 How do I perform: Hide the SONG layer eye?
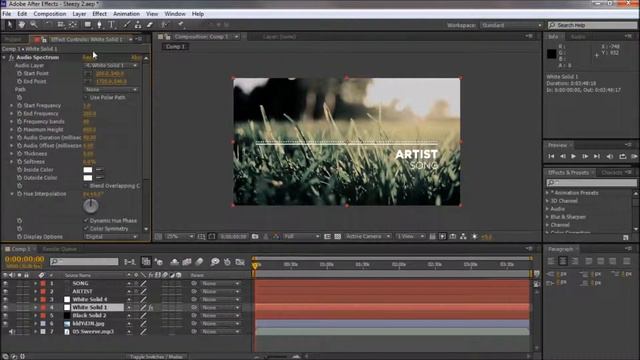5,283
